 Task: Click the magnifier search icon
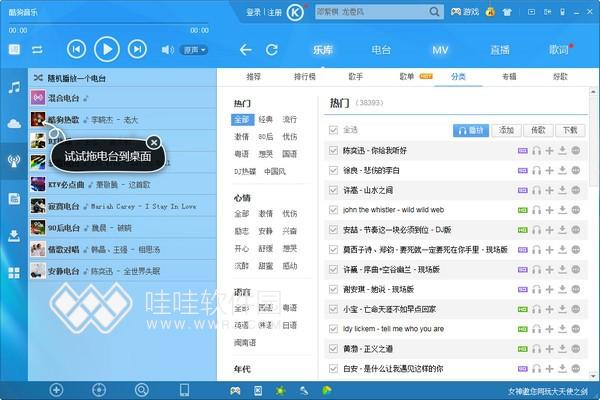[x=434, y=12]
